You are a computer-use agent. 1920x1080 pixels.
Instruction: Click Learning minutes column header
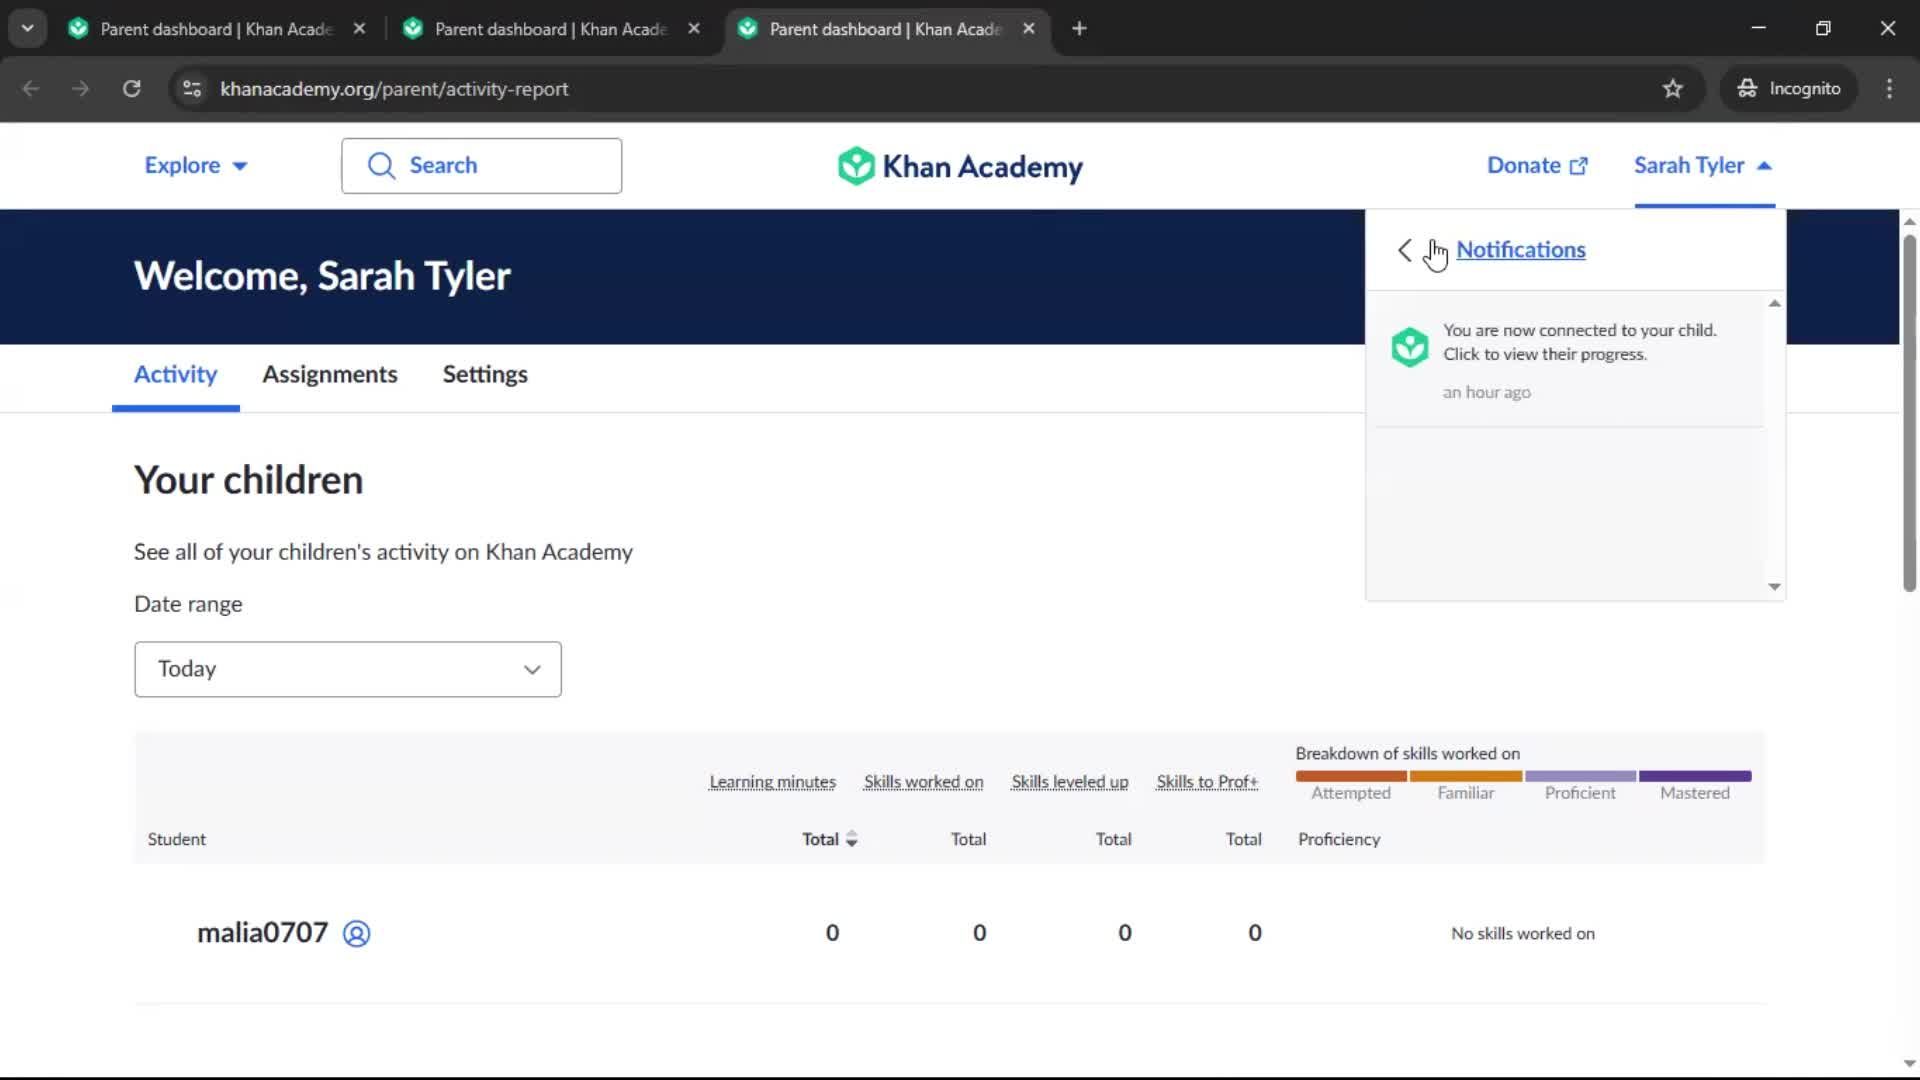772,782
